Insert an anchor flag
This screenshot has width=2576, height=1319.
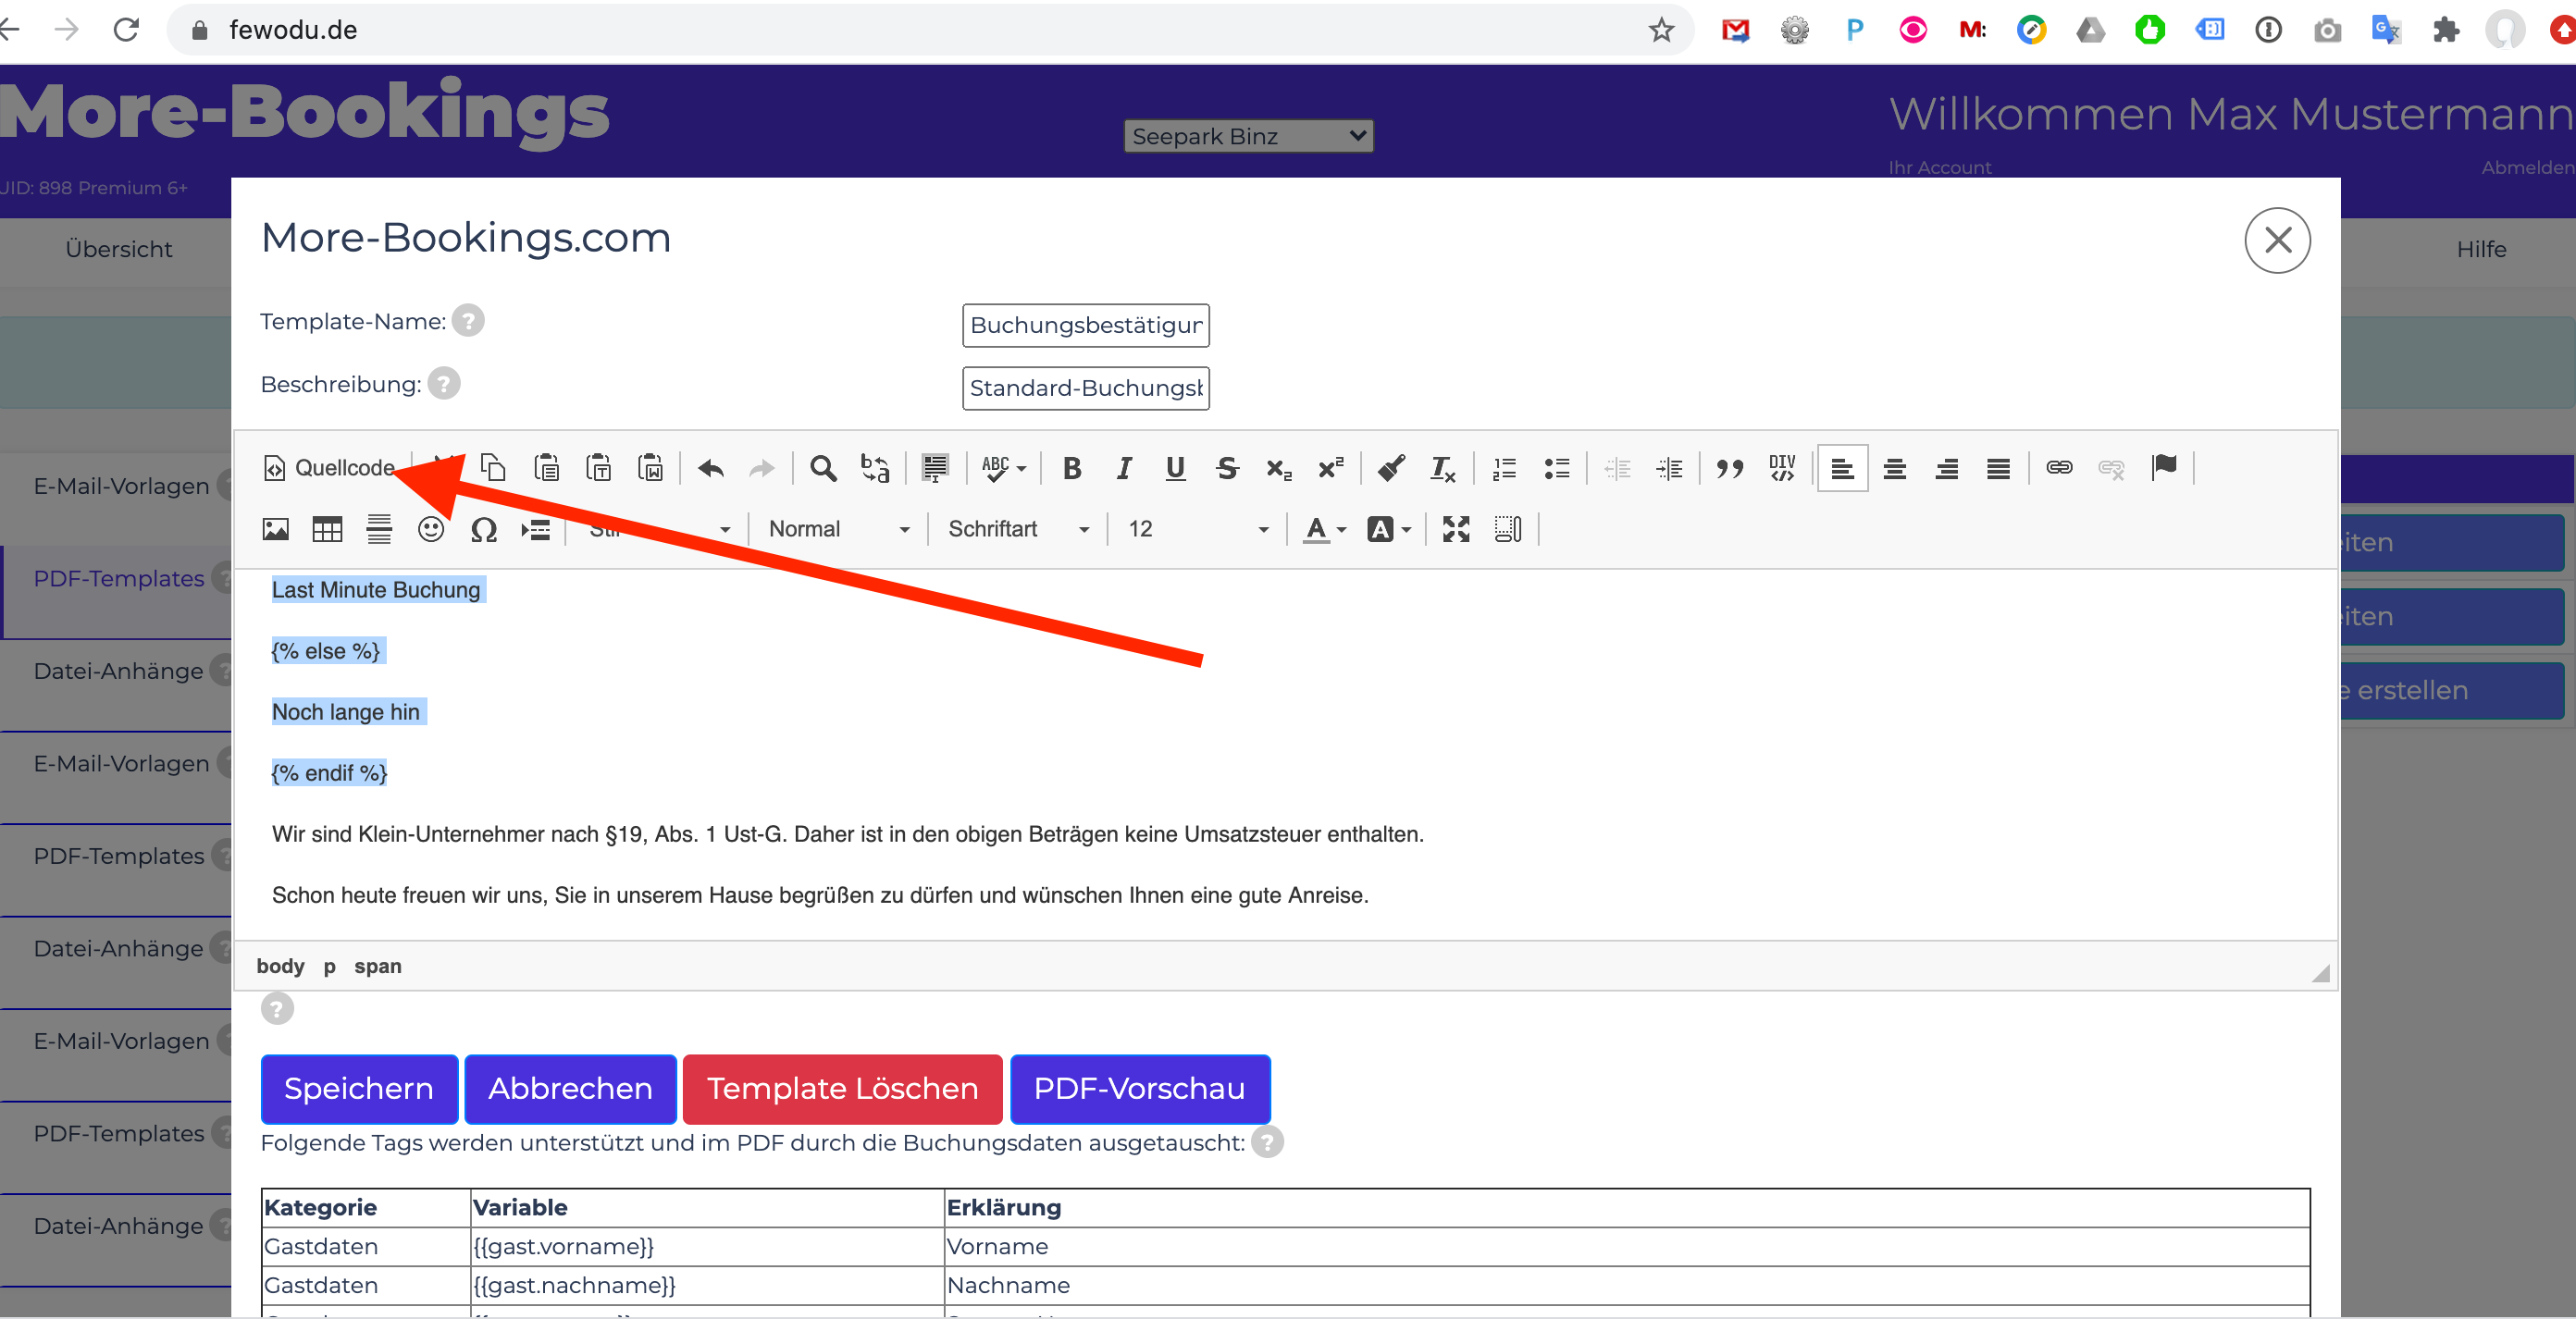tap(2164, 467)
